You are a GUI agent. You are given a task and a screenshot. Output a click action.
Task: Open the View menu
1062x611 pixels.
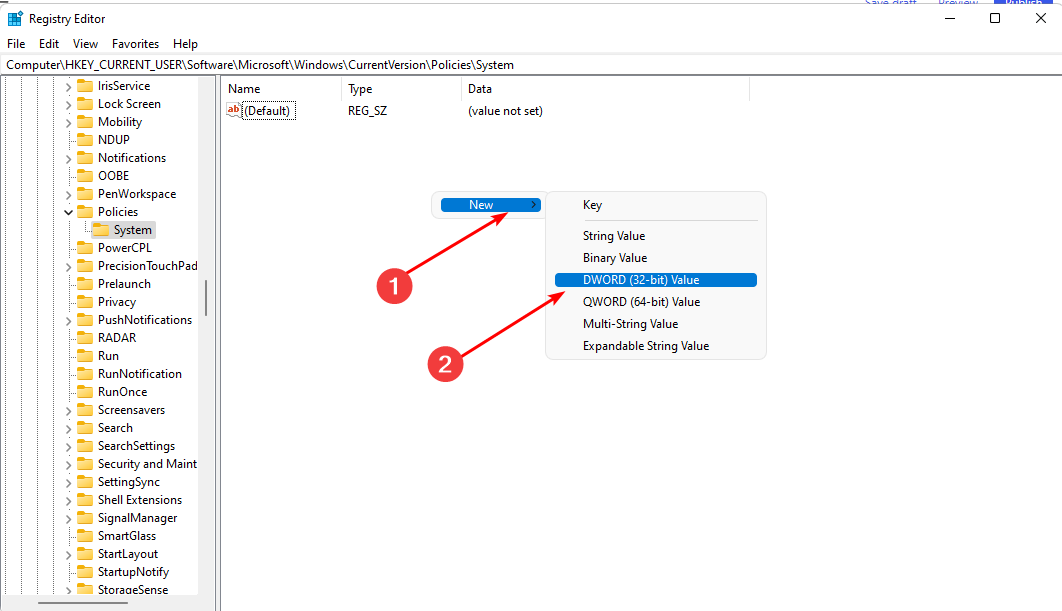(x=85, y=43)
